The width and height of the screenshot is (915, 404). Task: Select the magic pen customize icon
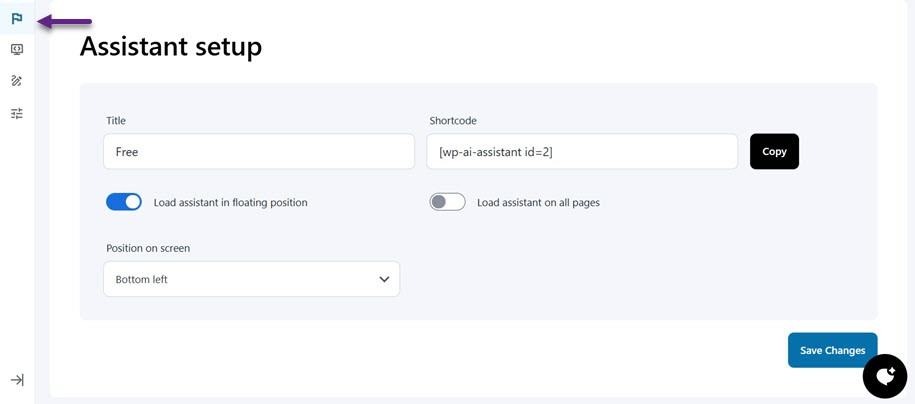coord(17,81)
